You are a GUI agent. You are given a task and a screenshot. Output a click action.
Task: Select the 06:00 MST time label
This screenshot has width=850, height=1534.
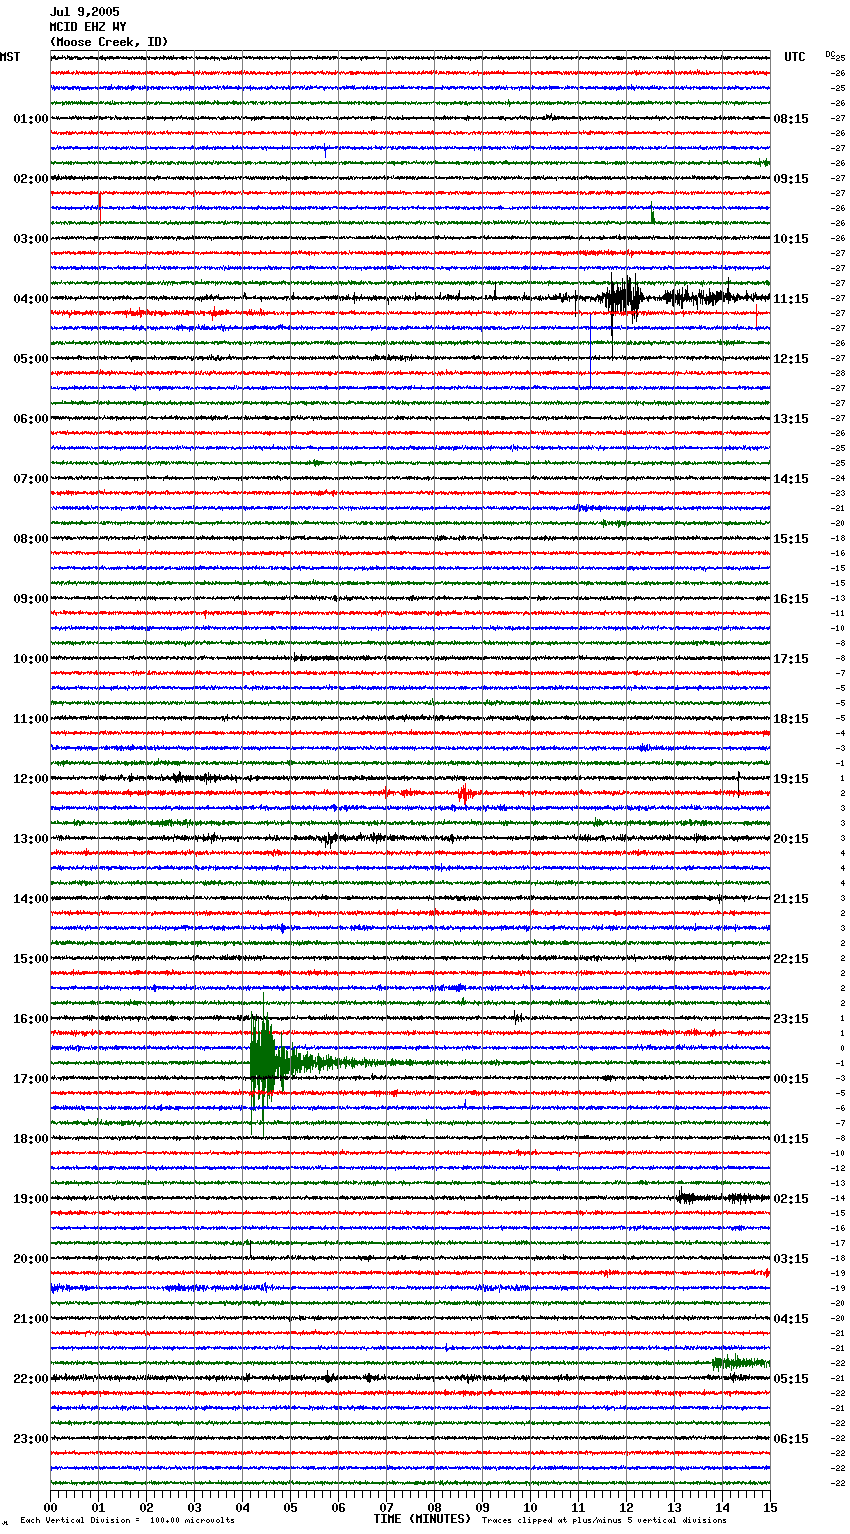[x=31, y=419]
